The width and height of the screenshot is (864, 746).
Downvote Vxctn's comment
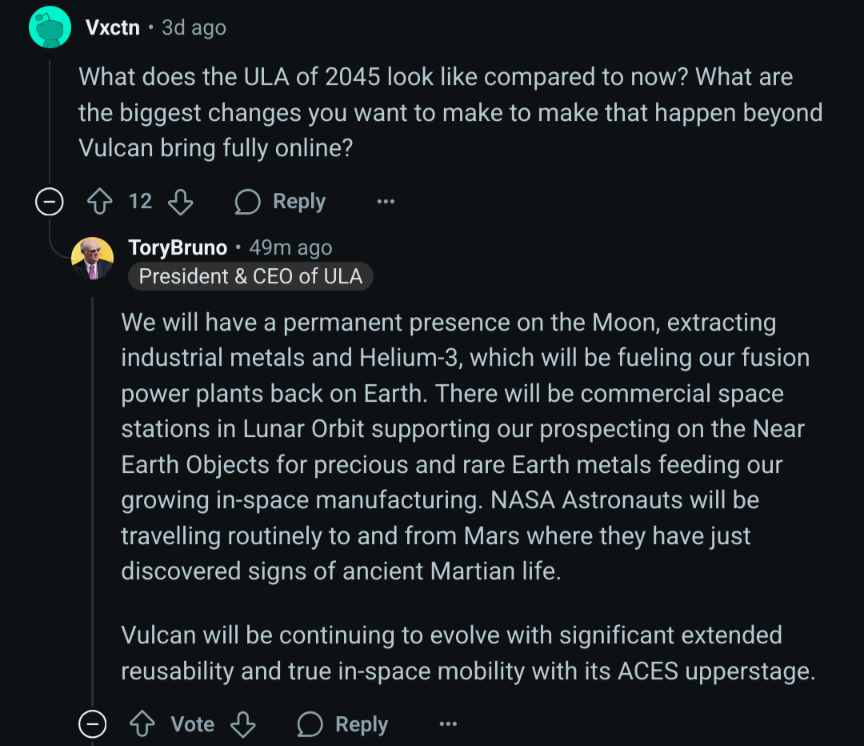coord(180,202)
